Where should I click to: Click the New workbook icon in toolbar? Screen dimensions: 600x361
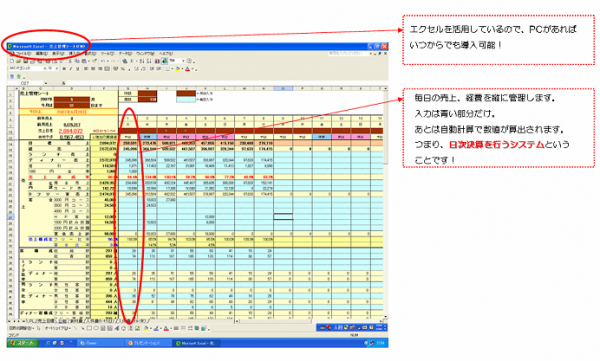pyautogui.click(x=11, y=61)
